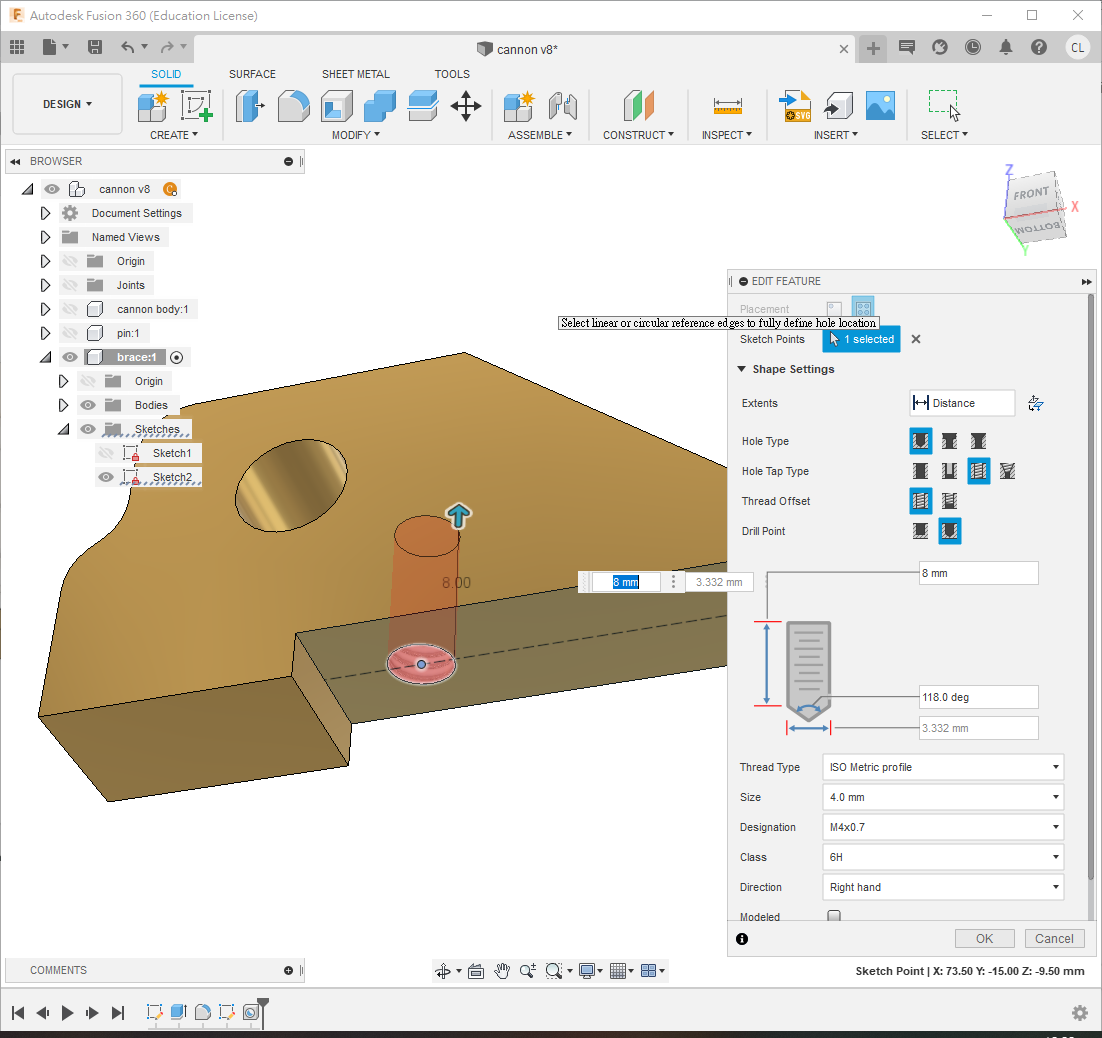Click the ViewCube FRONT face
1102x1038 pixels.
pos(1031,195)
